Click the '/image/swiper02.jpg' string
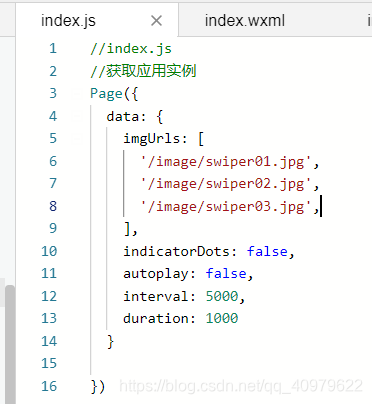 [x=226, y=184]
